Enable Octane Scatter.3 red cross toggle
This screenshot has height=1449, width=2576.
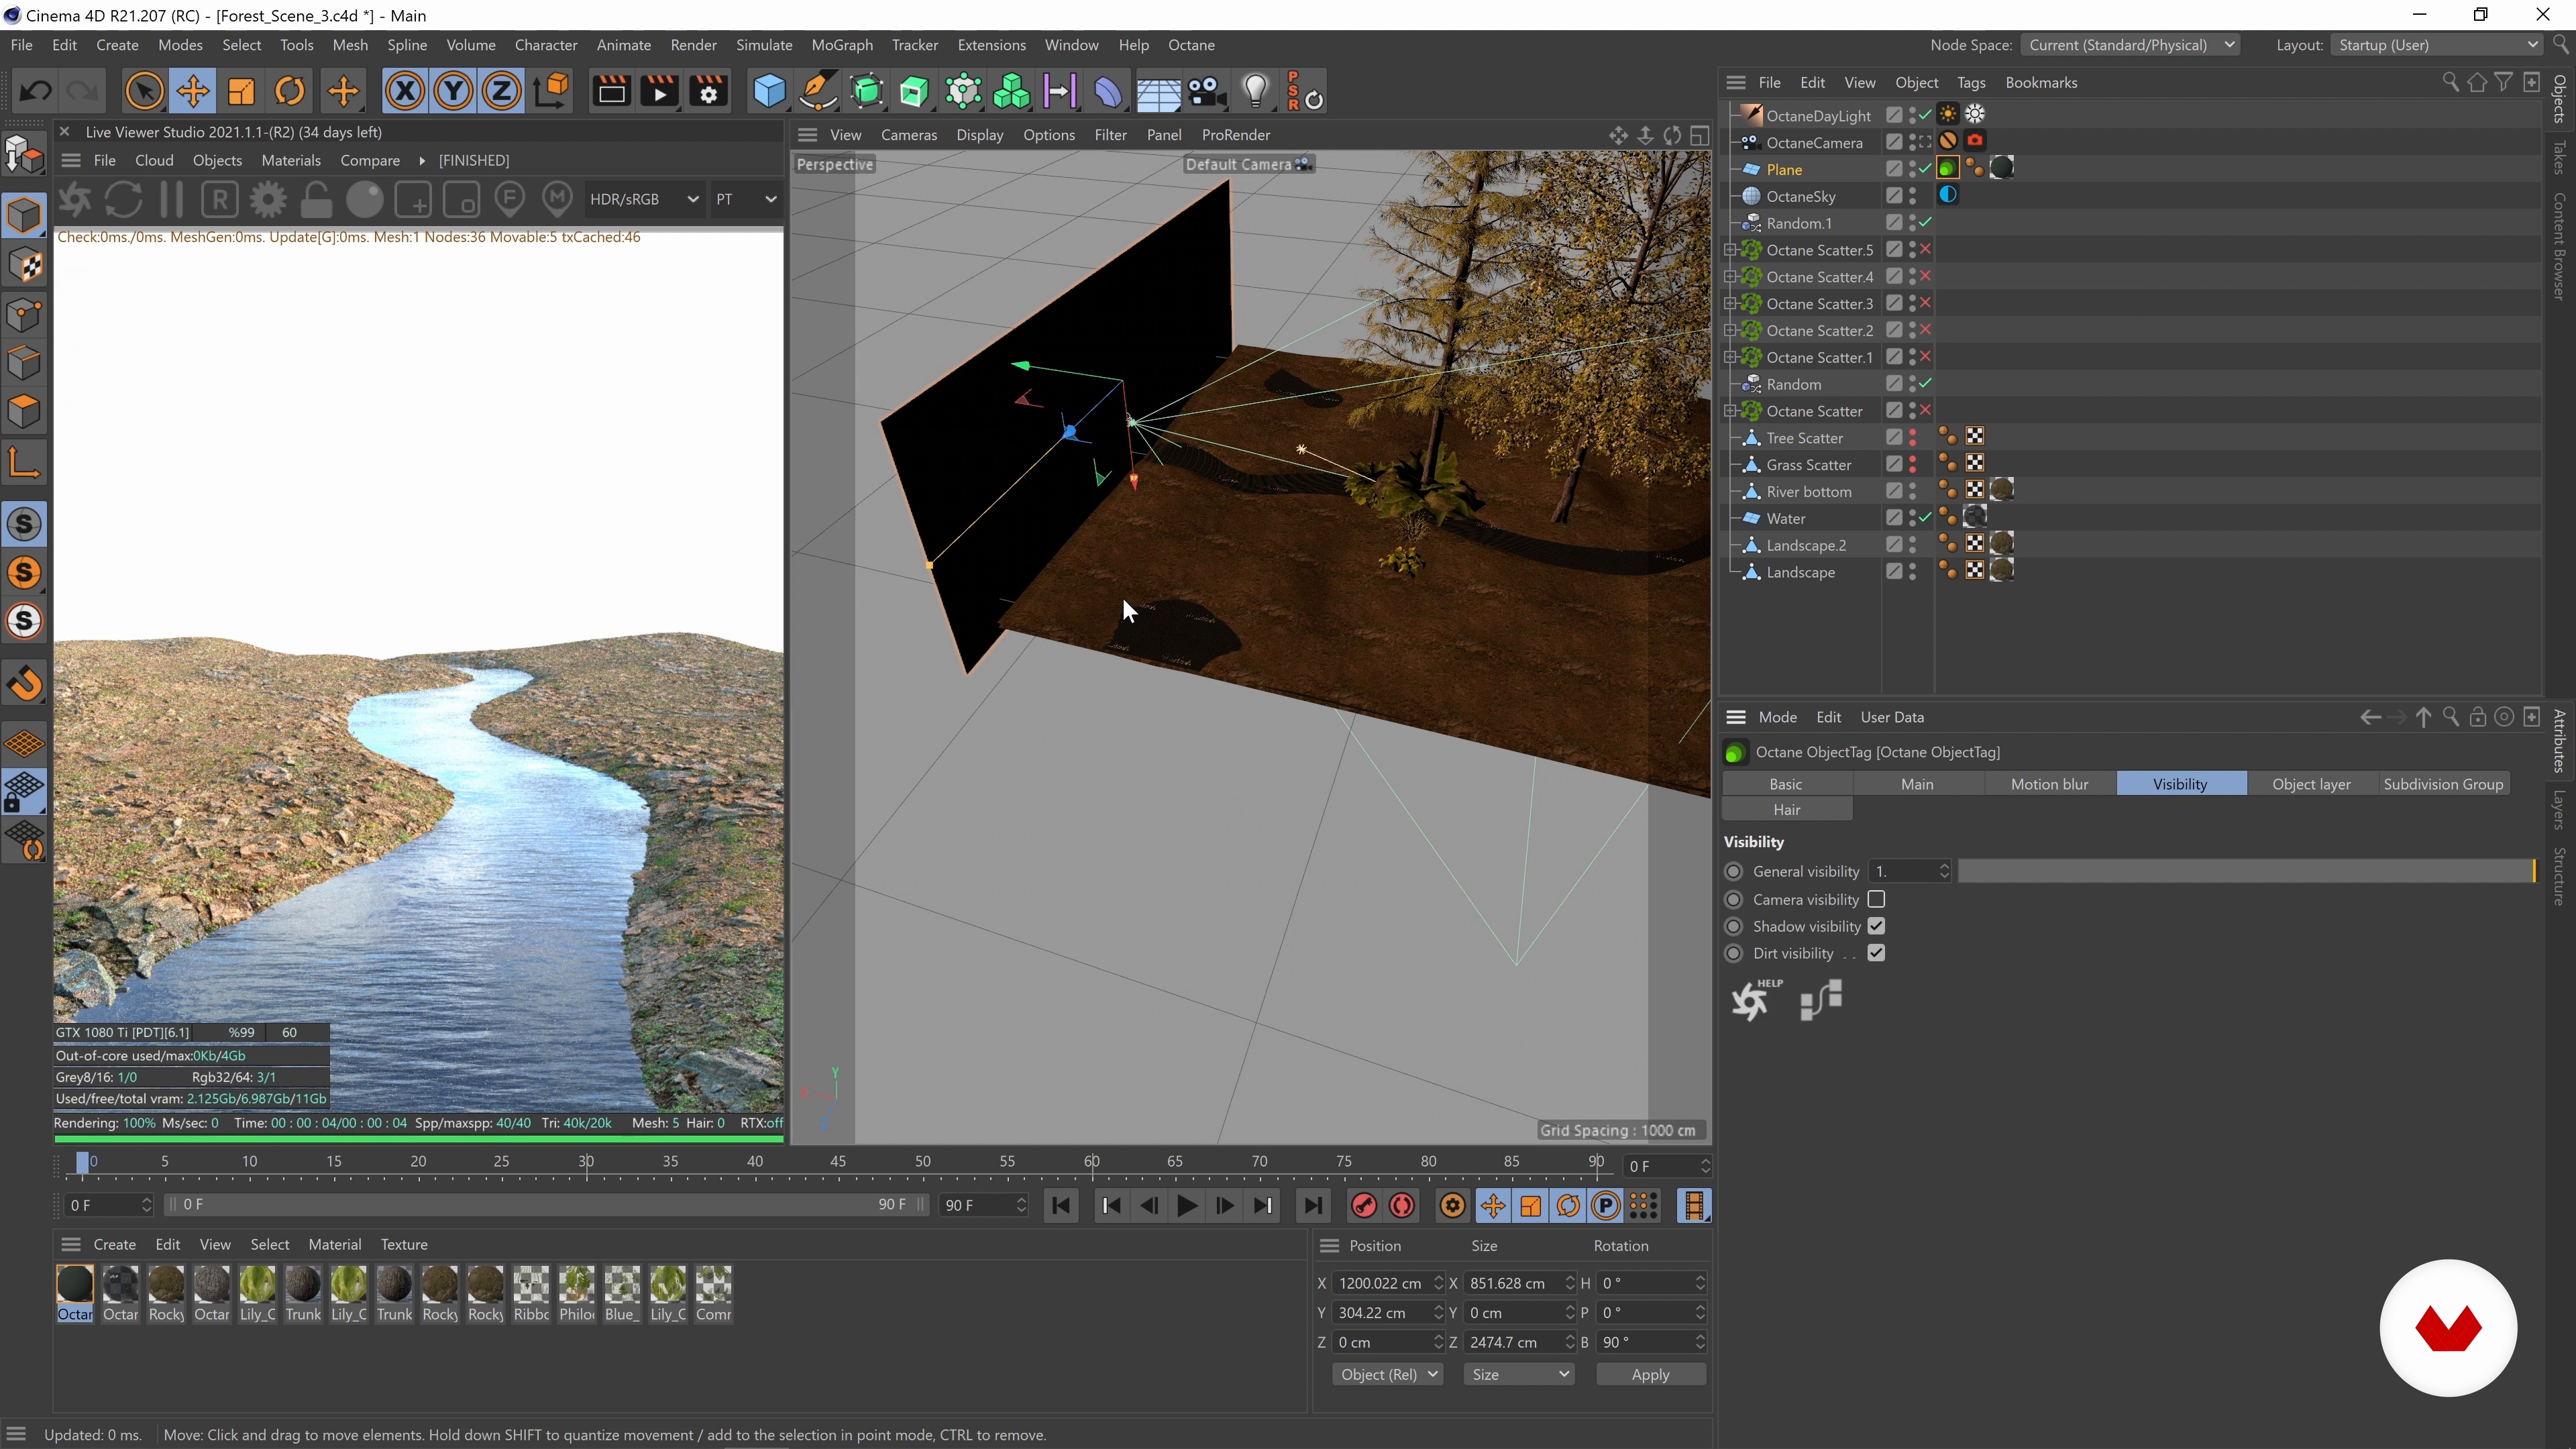pyautogui.click(x=1925, y=303)
